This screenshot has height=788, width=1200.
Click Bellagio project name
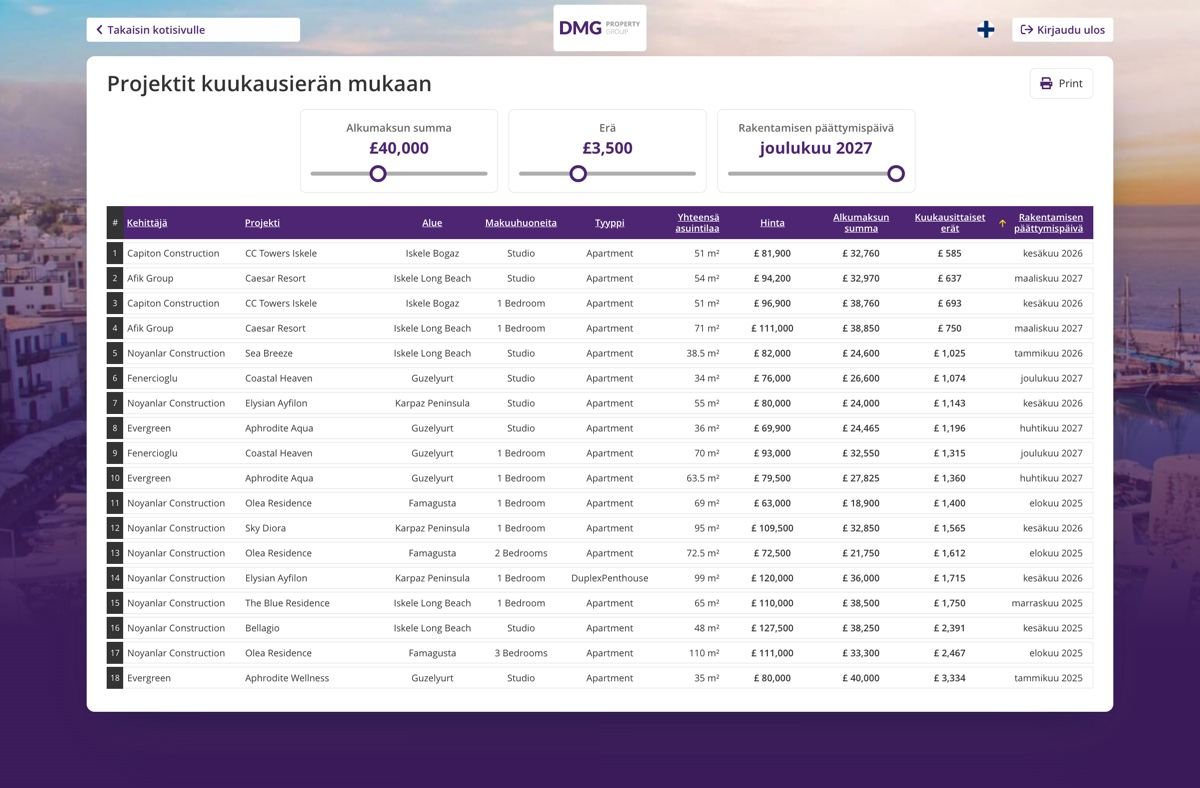262,628
